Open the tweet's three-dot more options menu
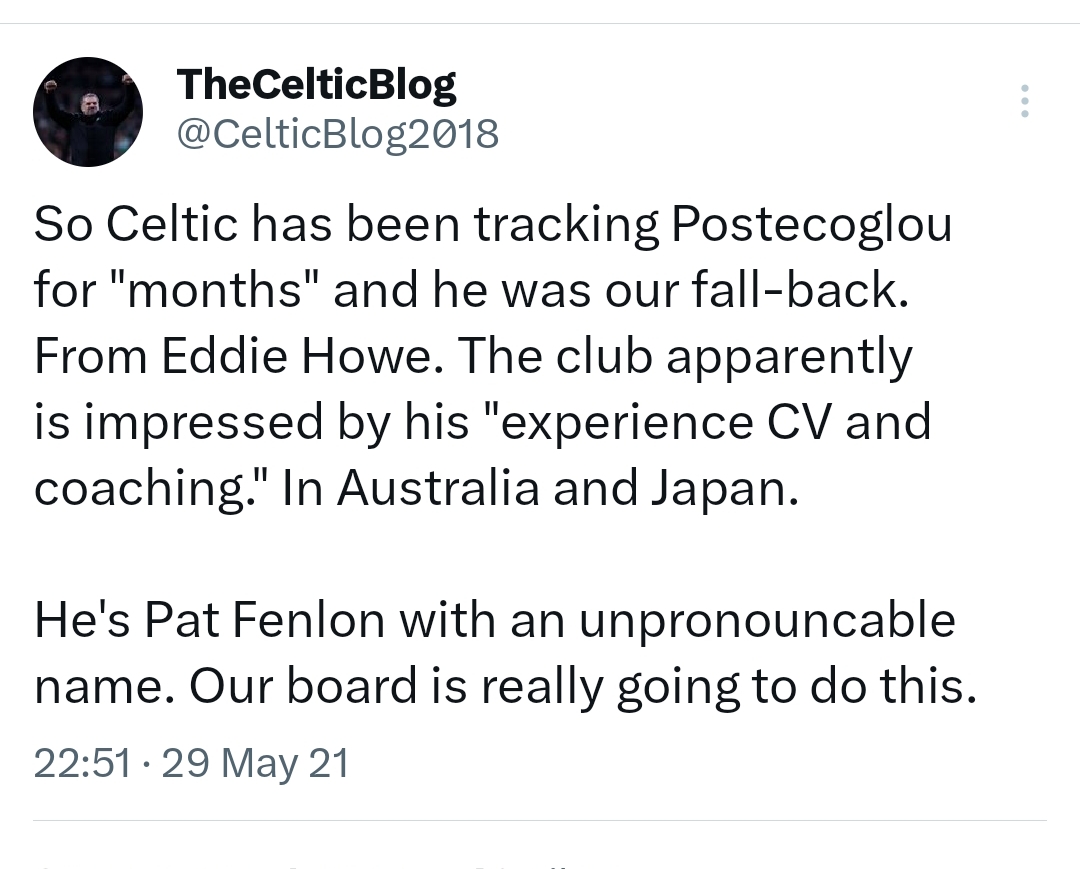Screen dimensions: 1080x869 [1024, 101]
